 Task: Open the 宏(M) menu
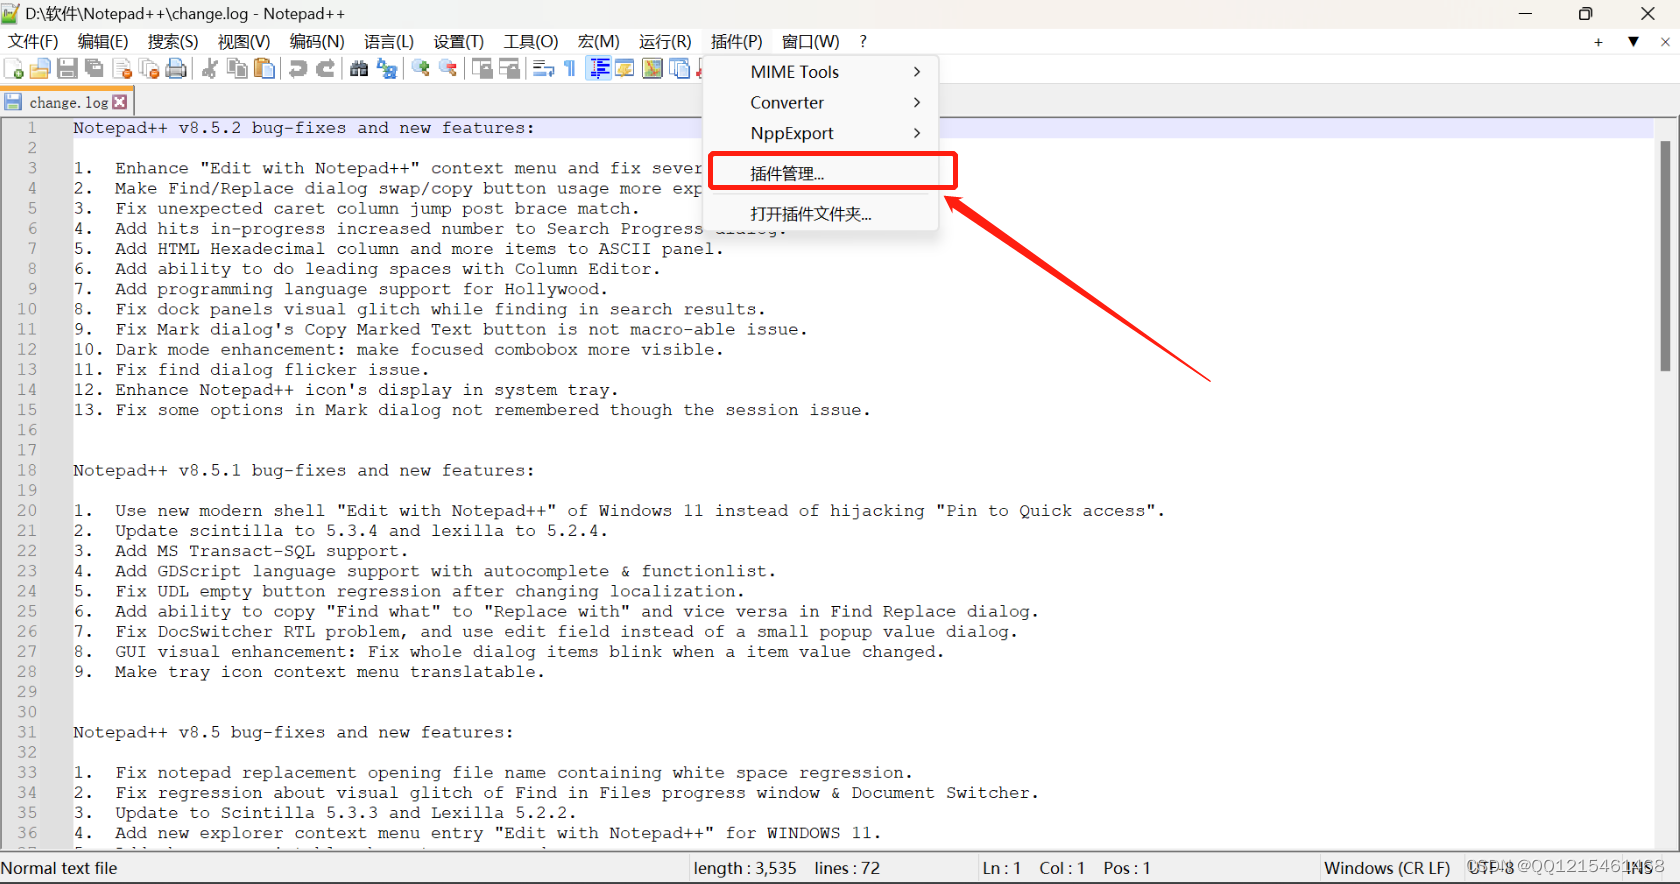(599, 41)
